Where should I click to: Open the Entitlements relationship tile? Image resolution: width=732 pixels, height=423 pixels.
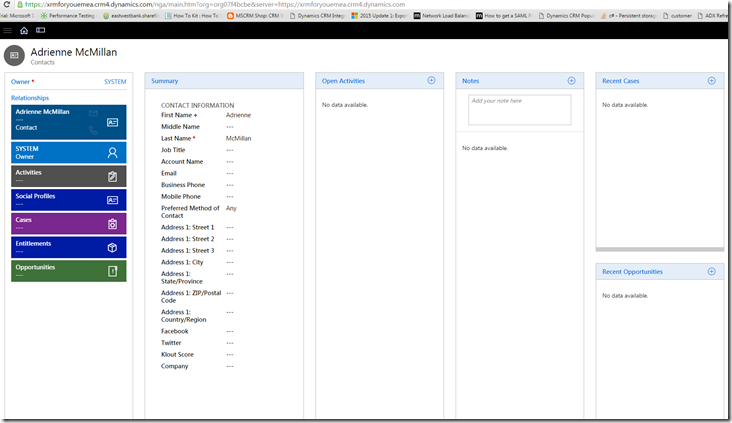point(69,247)
